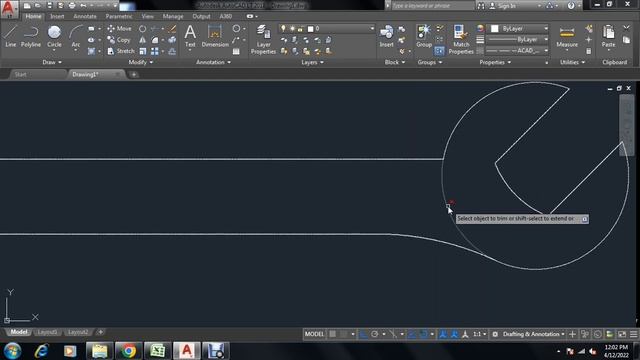The height and width of the screenshot is (360, 640).
Task: Click the Insert block tool
Action: pyautogui.click(x=386, y=36)
